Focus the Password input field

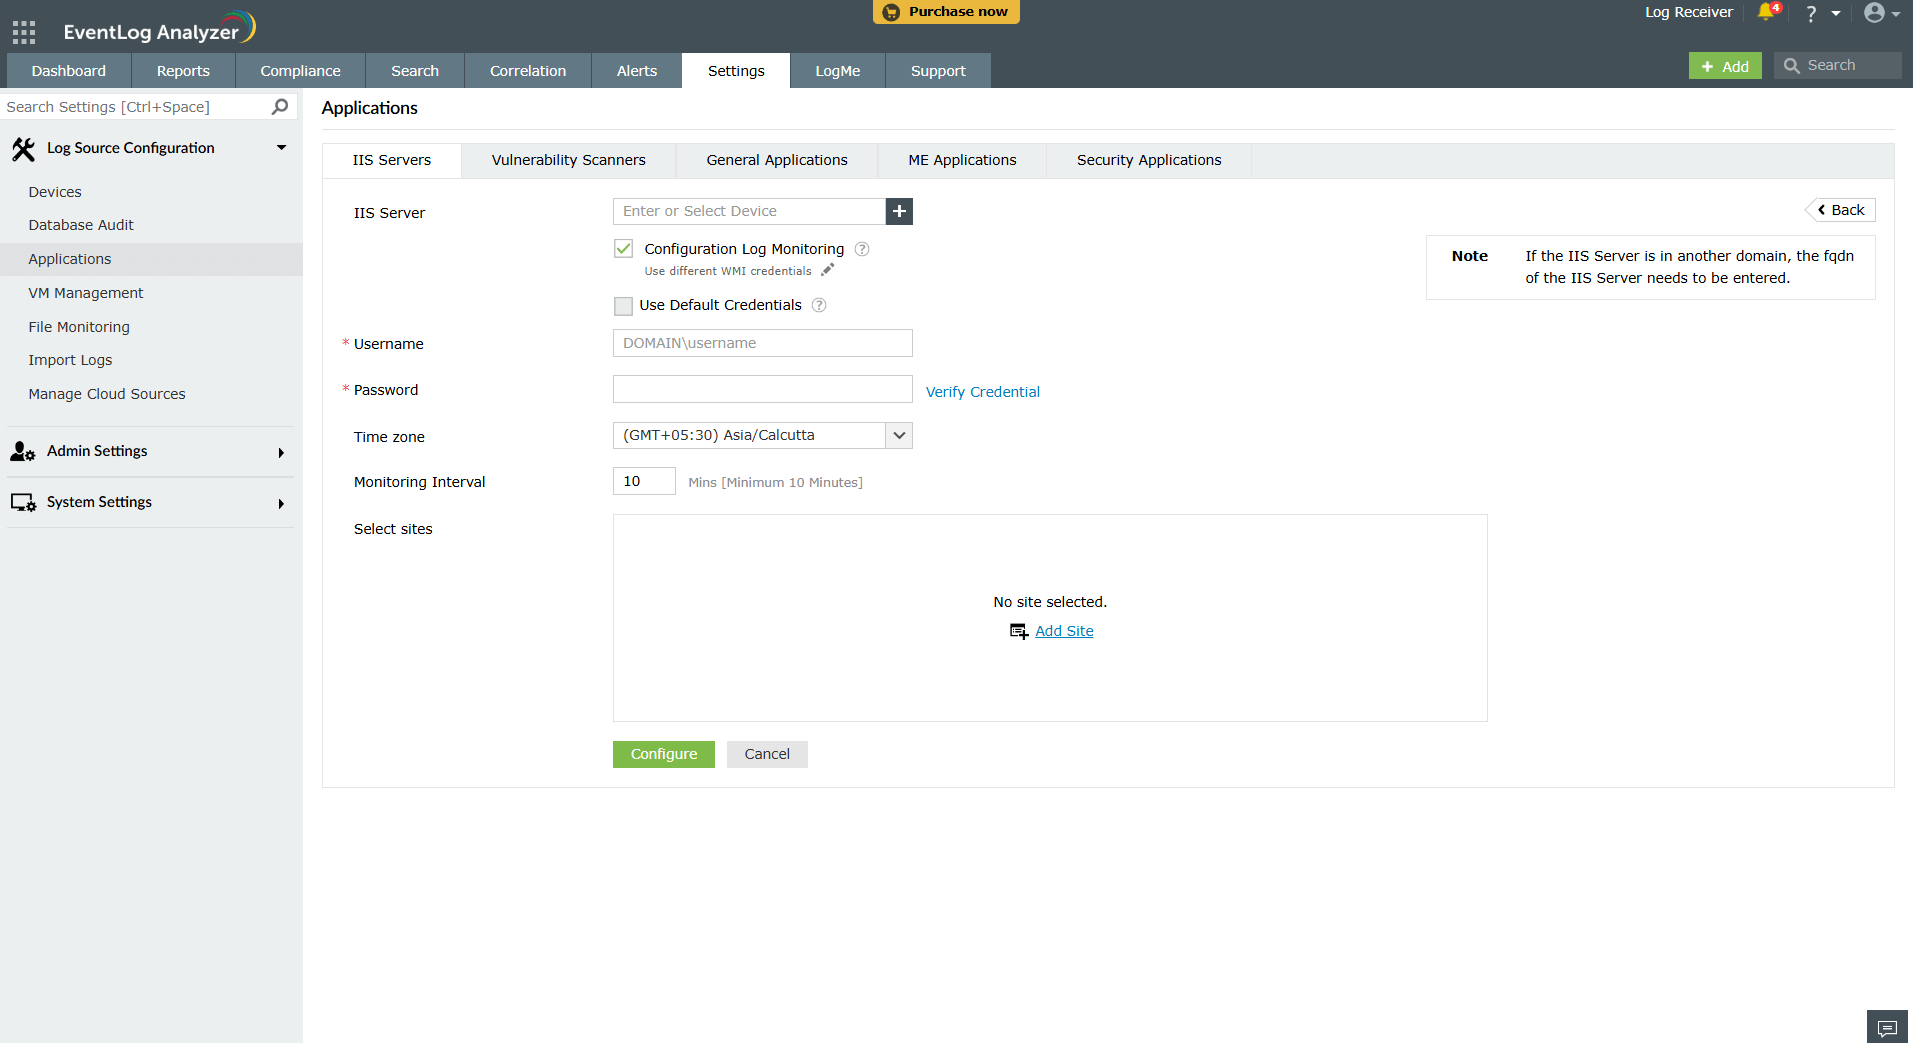click(763, 389)
